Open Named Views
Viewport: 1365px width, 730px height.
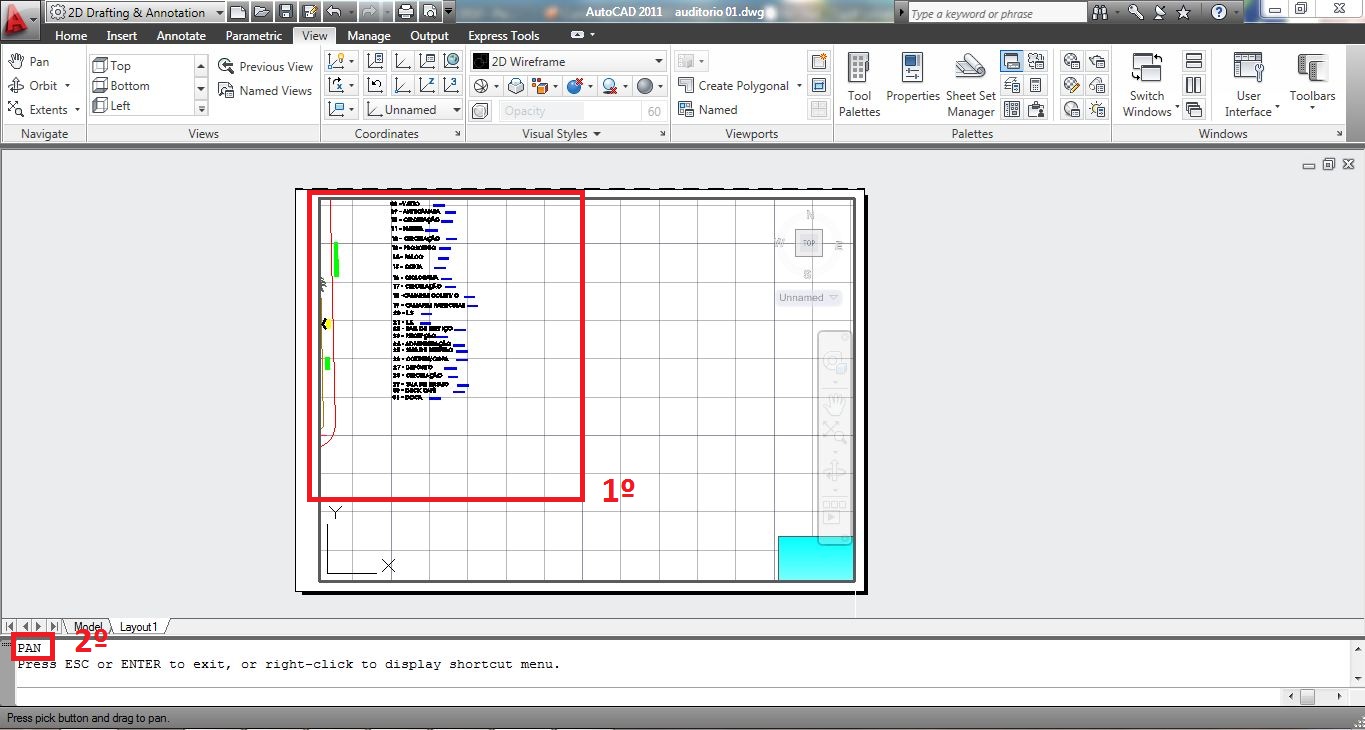(x=265, y=91)
